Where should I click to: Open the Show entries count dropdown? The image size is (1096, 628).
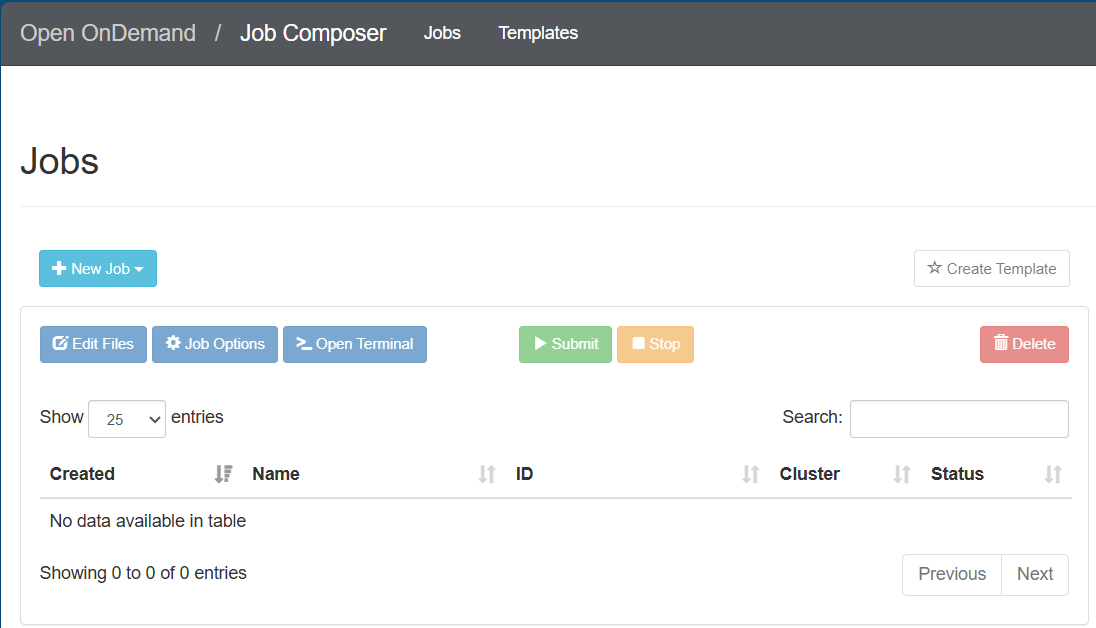pos(127,419)
